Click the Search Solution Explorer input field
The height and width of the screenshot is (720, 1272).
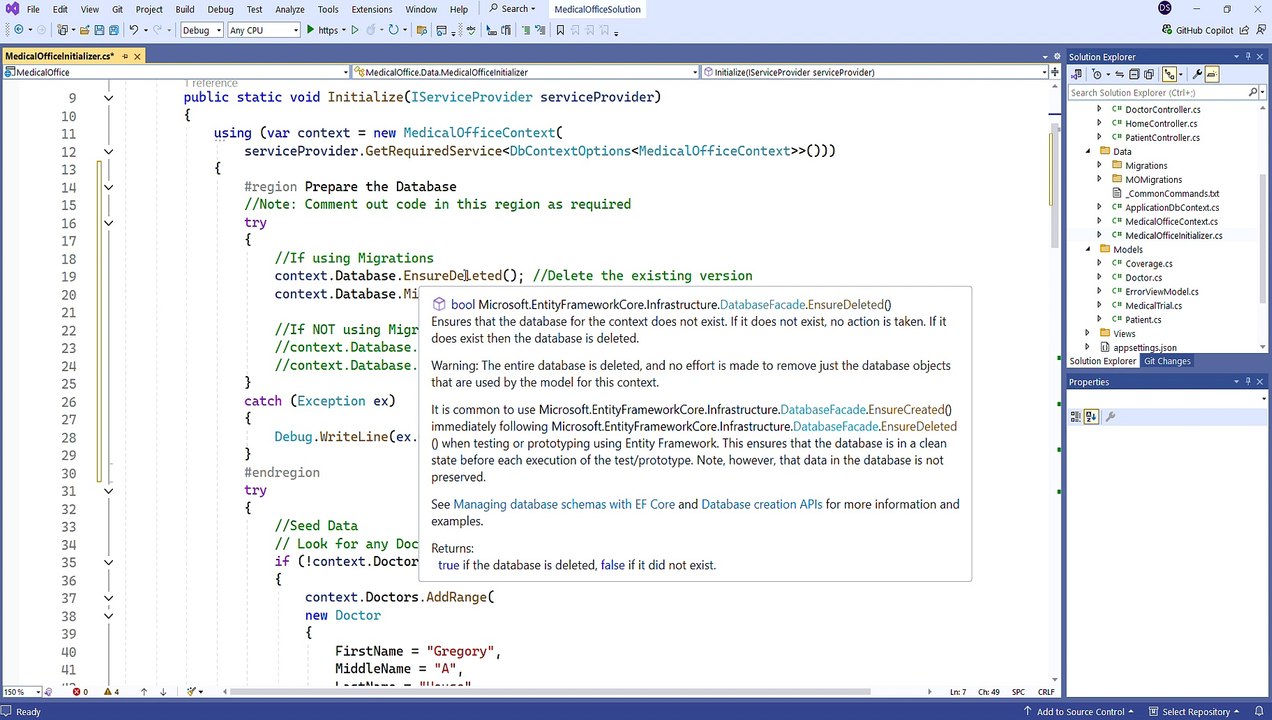1156,92
